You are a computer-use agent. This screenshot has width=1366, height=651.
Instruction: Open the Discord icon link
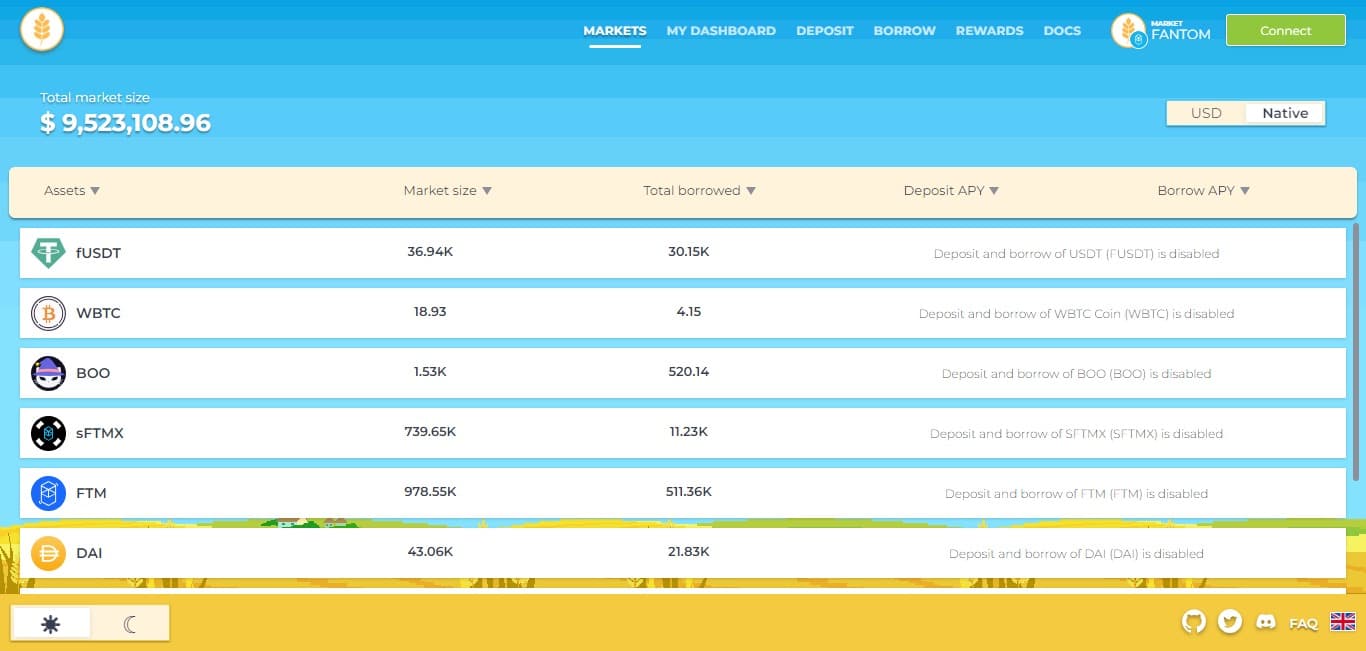[1265, 622]
